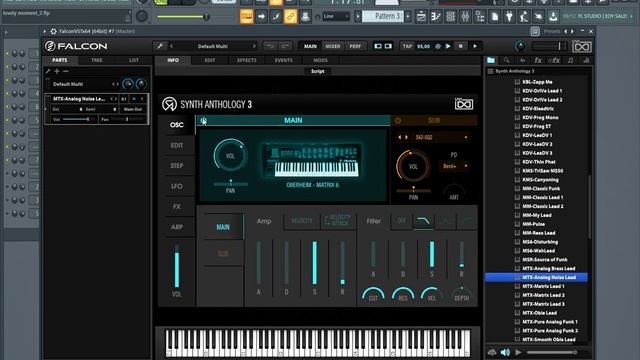Open the PD Bend+ dropdown
Viewport: 640px width, 360px height.
pos(454,166)
